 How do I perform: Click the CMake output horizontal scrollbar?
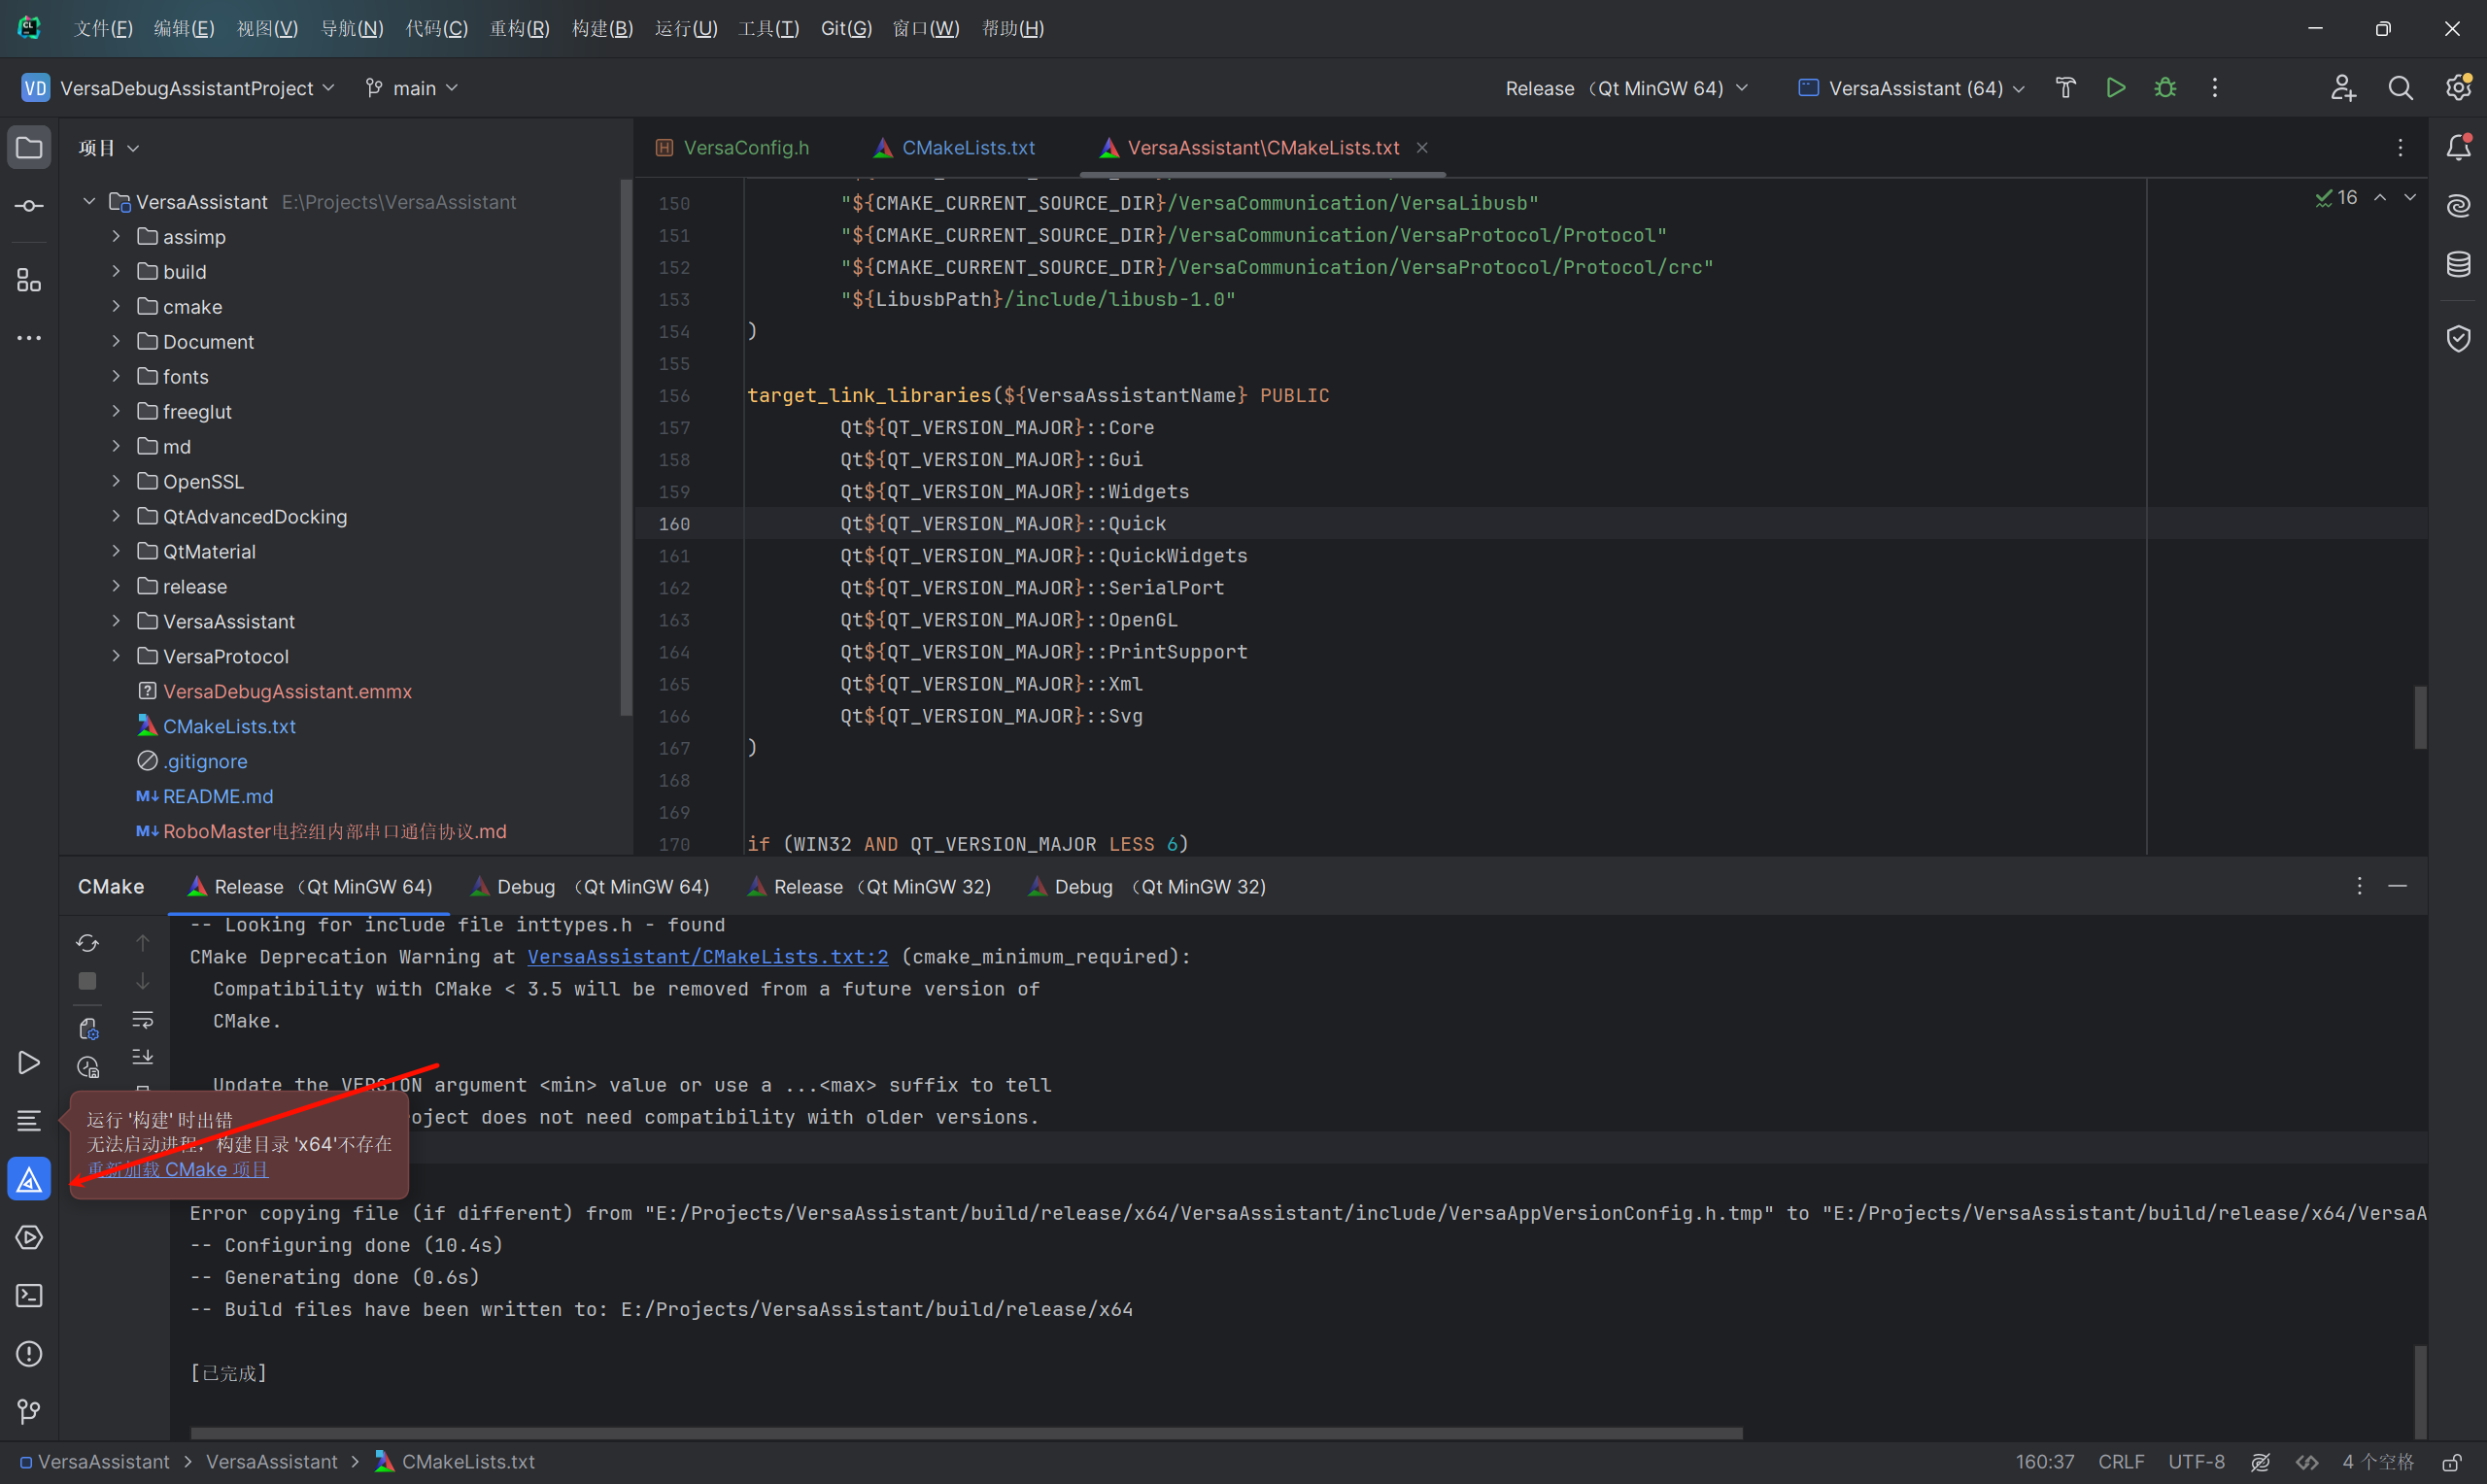[965, 1433]
